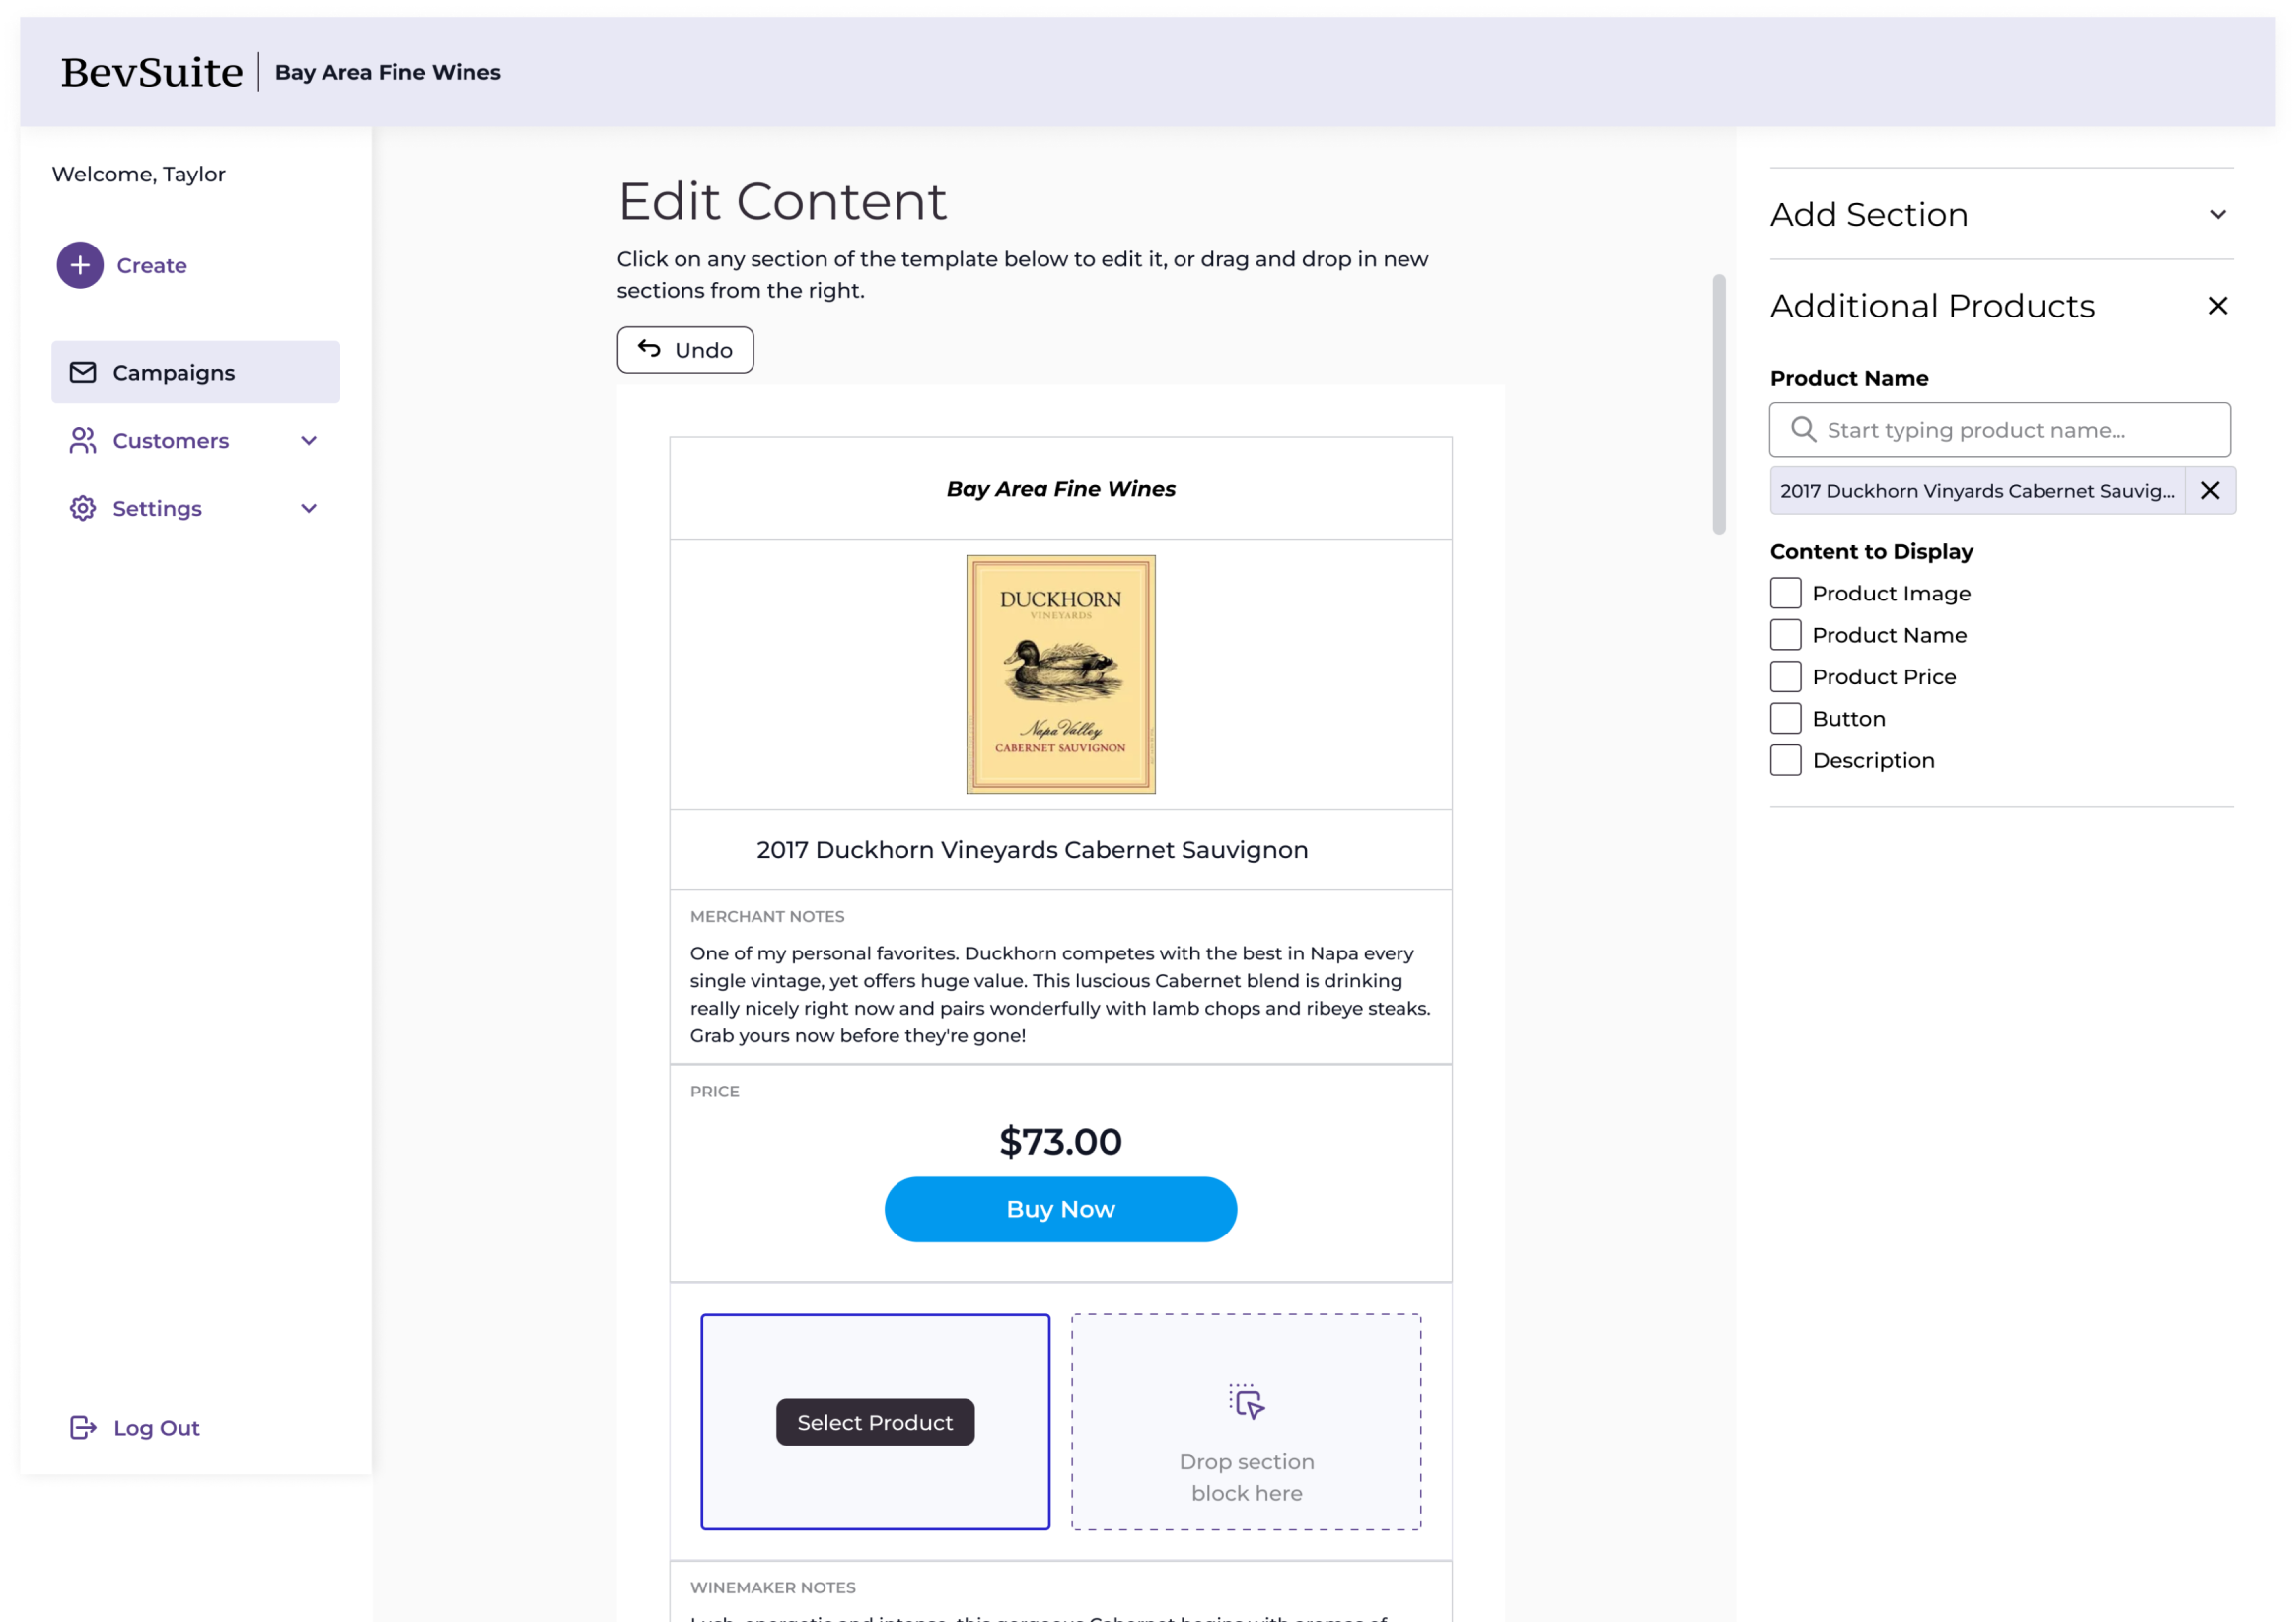Enable the Product Price checkbox
The height and width of the screenshot is (1622, 2296).
[1786, 677]
